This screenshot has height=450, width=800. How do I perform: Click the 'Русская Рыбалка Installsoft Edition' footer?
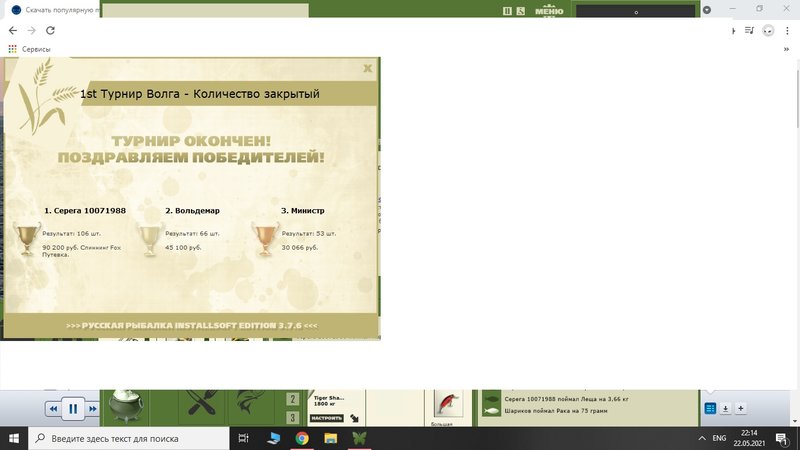tap(191, 326)
